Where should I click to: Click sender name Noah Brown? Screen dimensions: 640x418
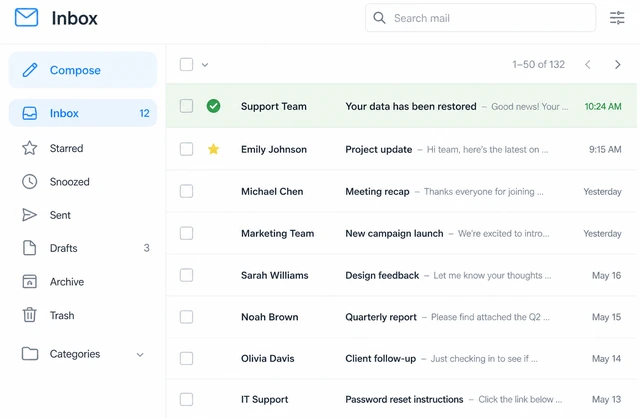(269, 317)
